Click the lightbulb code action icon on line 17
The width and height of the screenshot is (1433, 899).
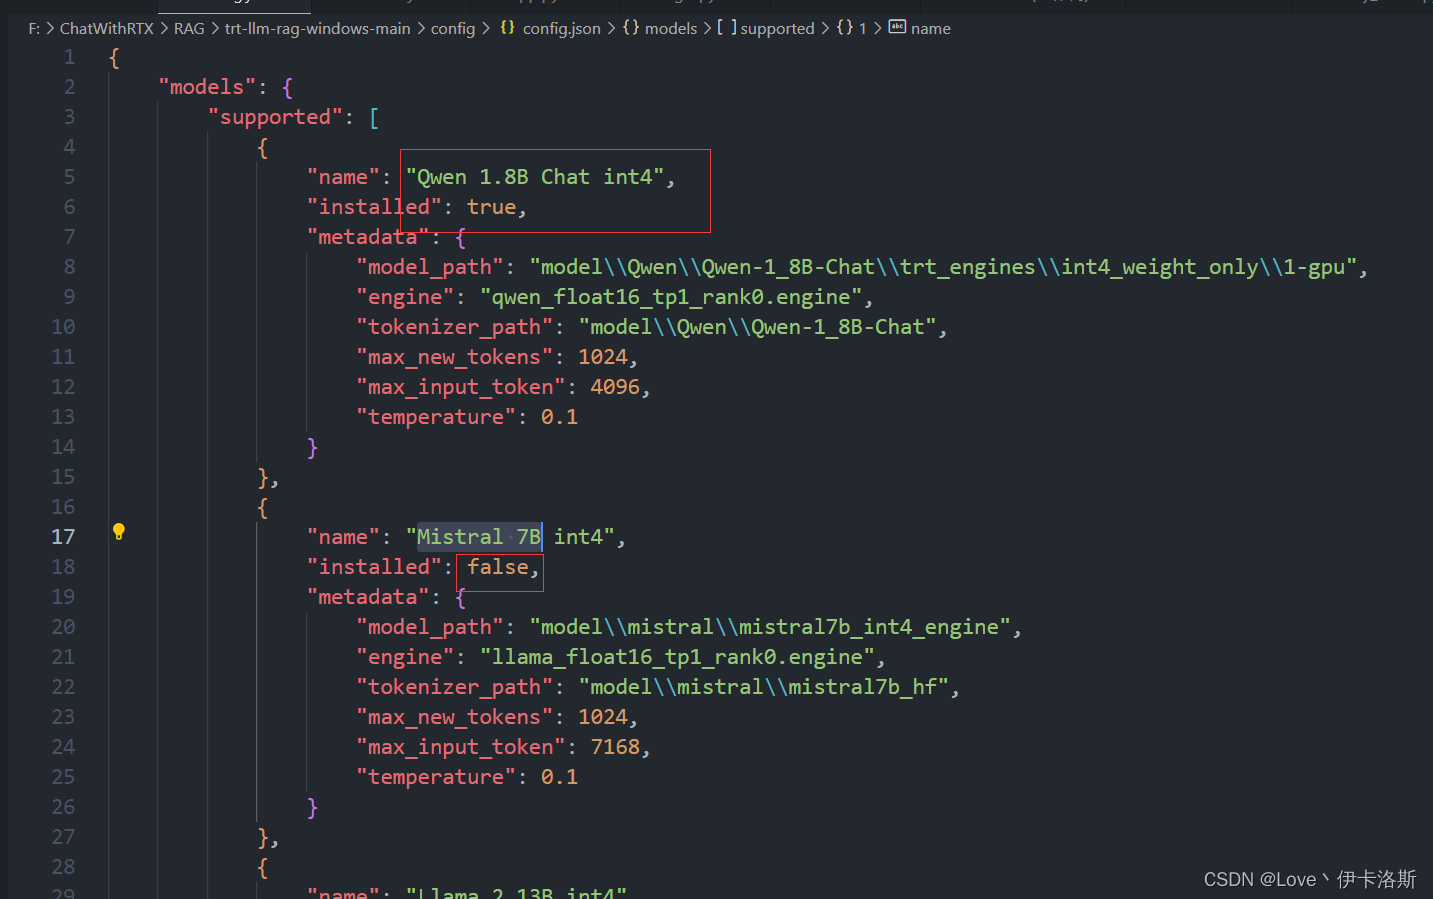pos(118,531)
